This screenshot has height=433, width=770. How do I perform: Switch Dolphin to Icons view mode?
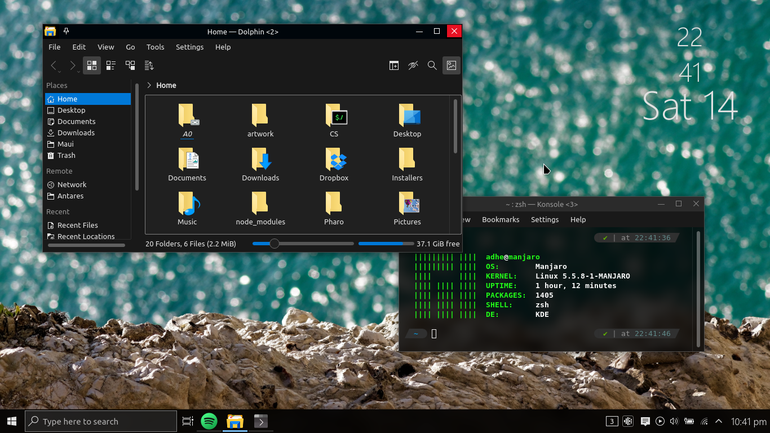tap(92, 65)
